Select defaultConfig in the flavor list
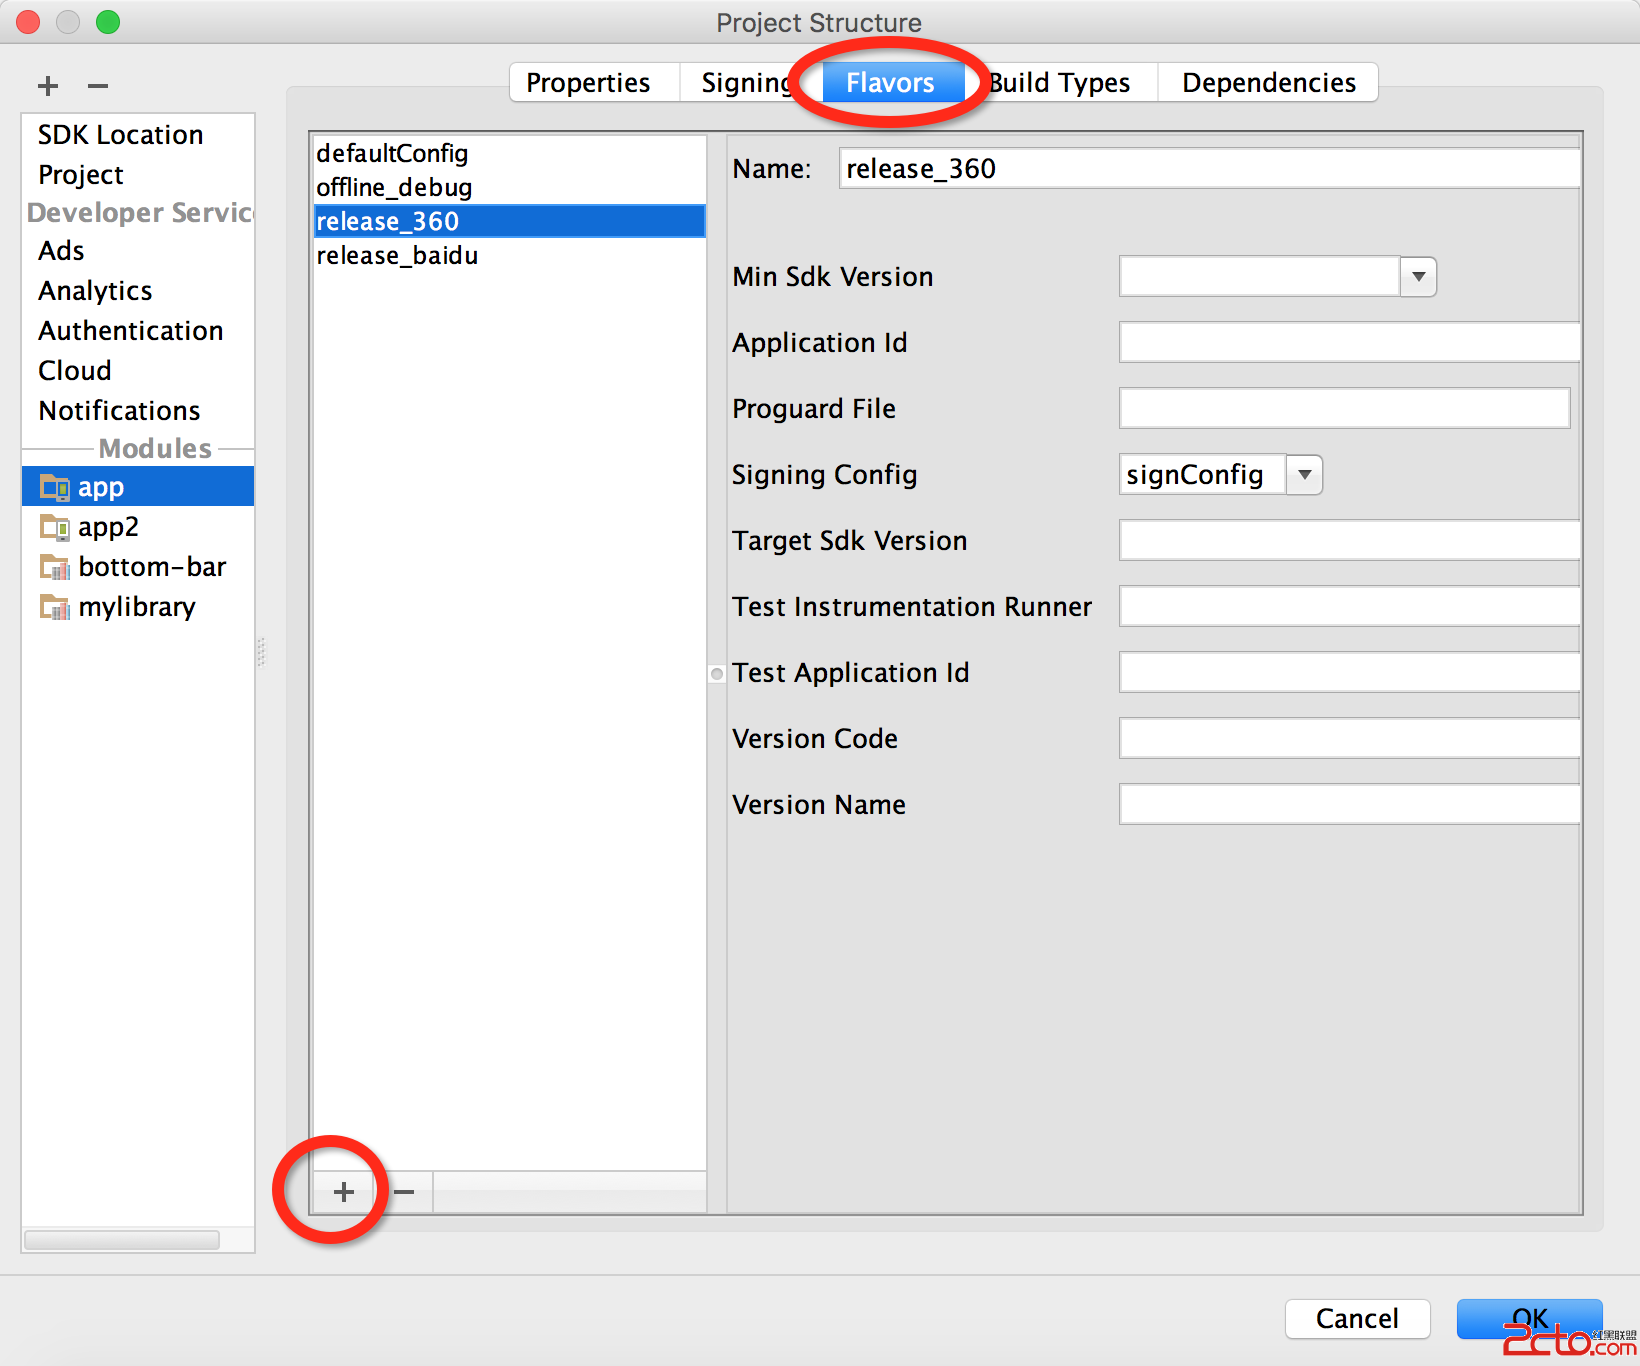 pyautogui.click(x=510, y=153)
